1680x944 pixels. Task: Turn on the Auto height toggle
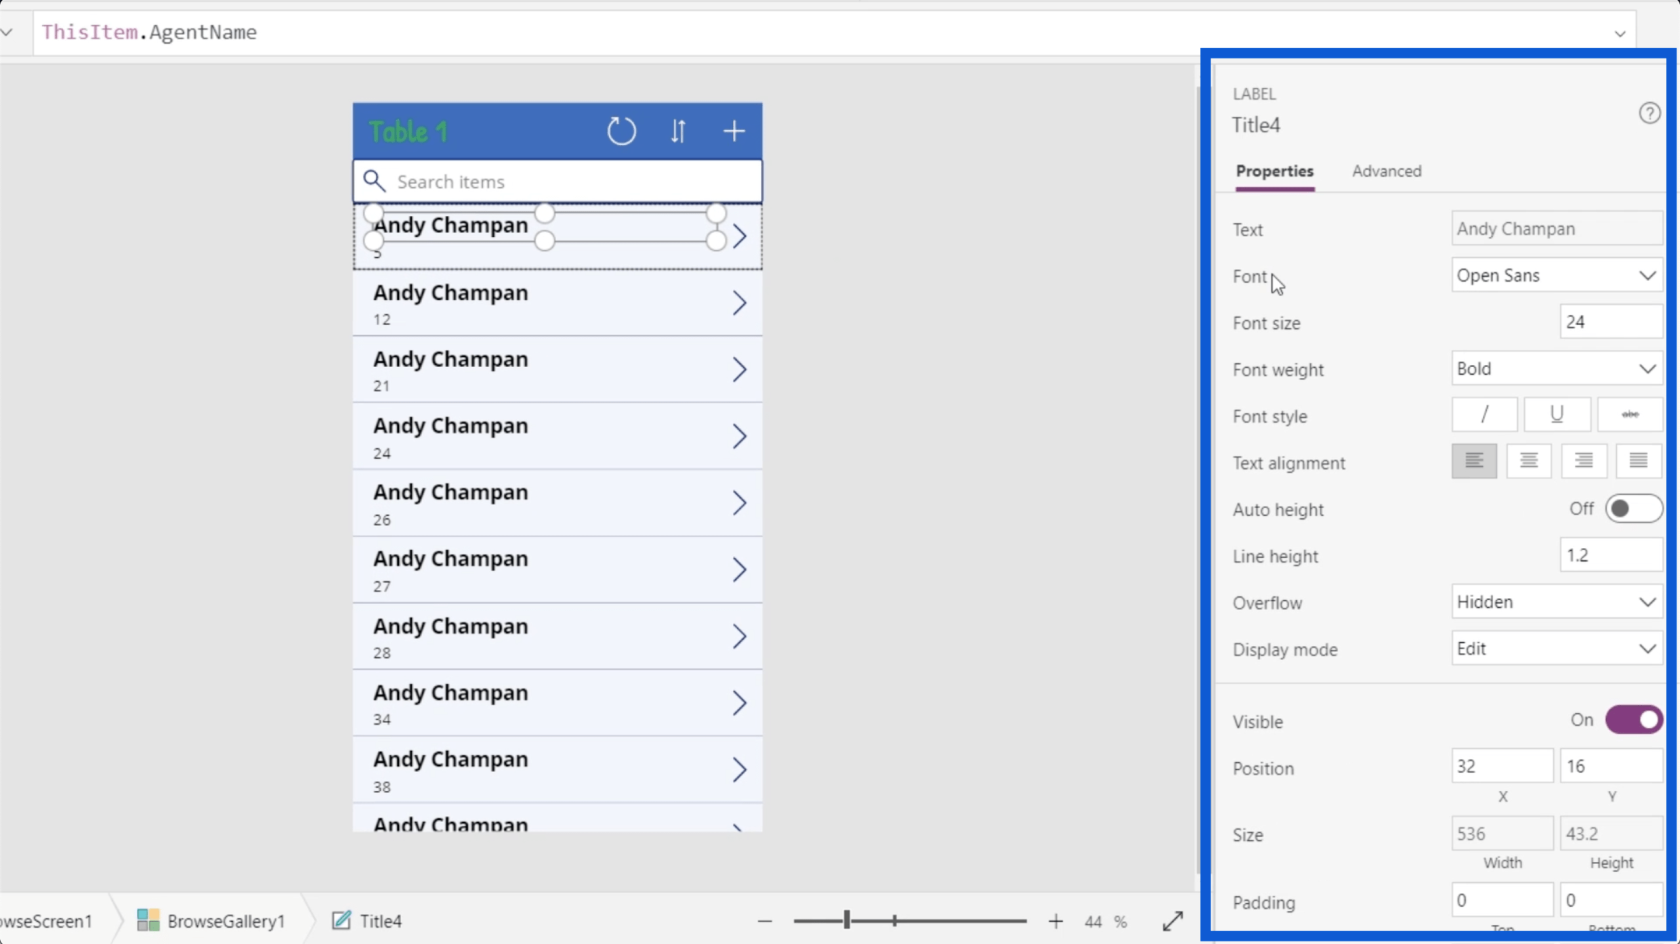(1632, 509)
